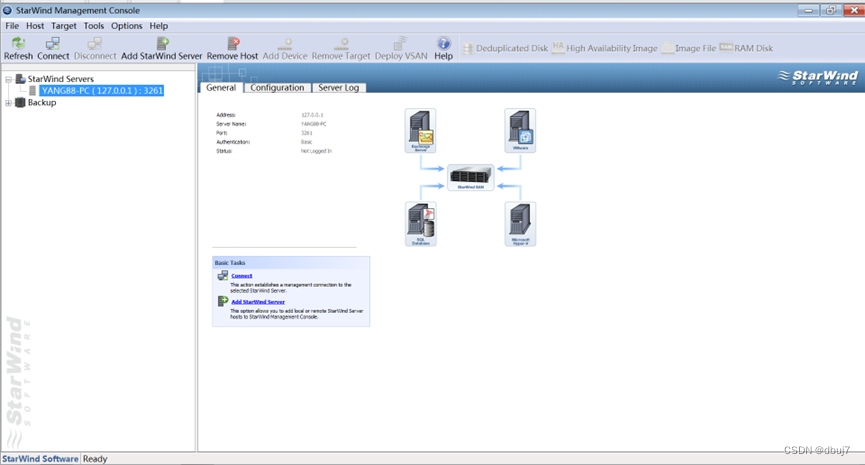Click the StarWind app icon in title bar
The height and width of the screenshot is (465, 865).
point(7,10)
